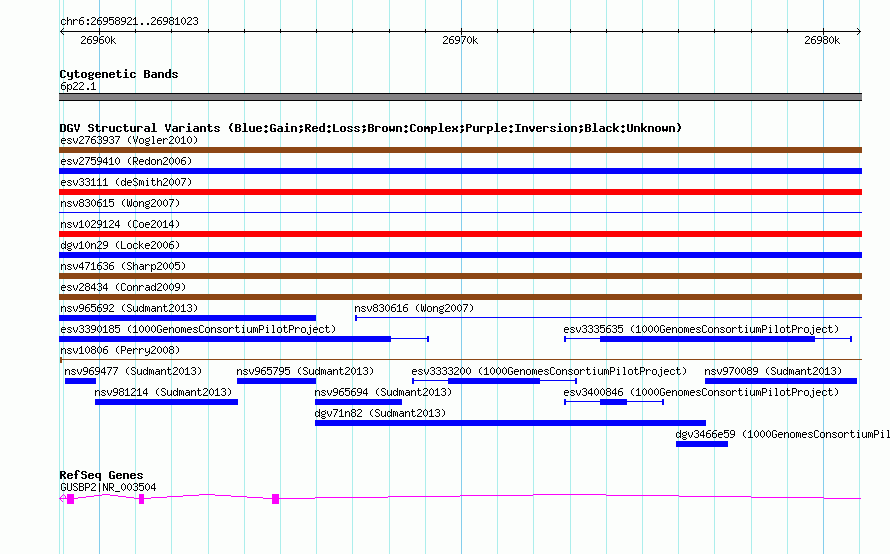Click the esv3390185 variant blue bar
Viewport: 890px width, 554px height.
[x=225, y=339]
